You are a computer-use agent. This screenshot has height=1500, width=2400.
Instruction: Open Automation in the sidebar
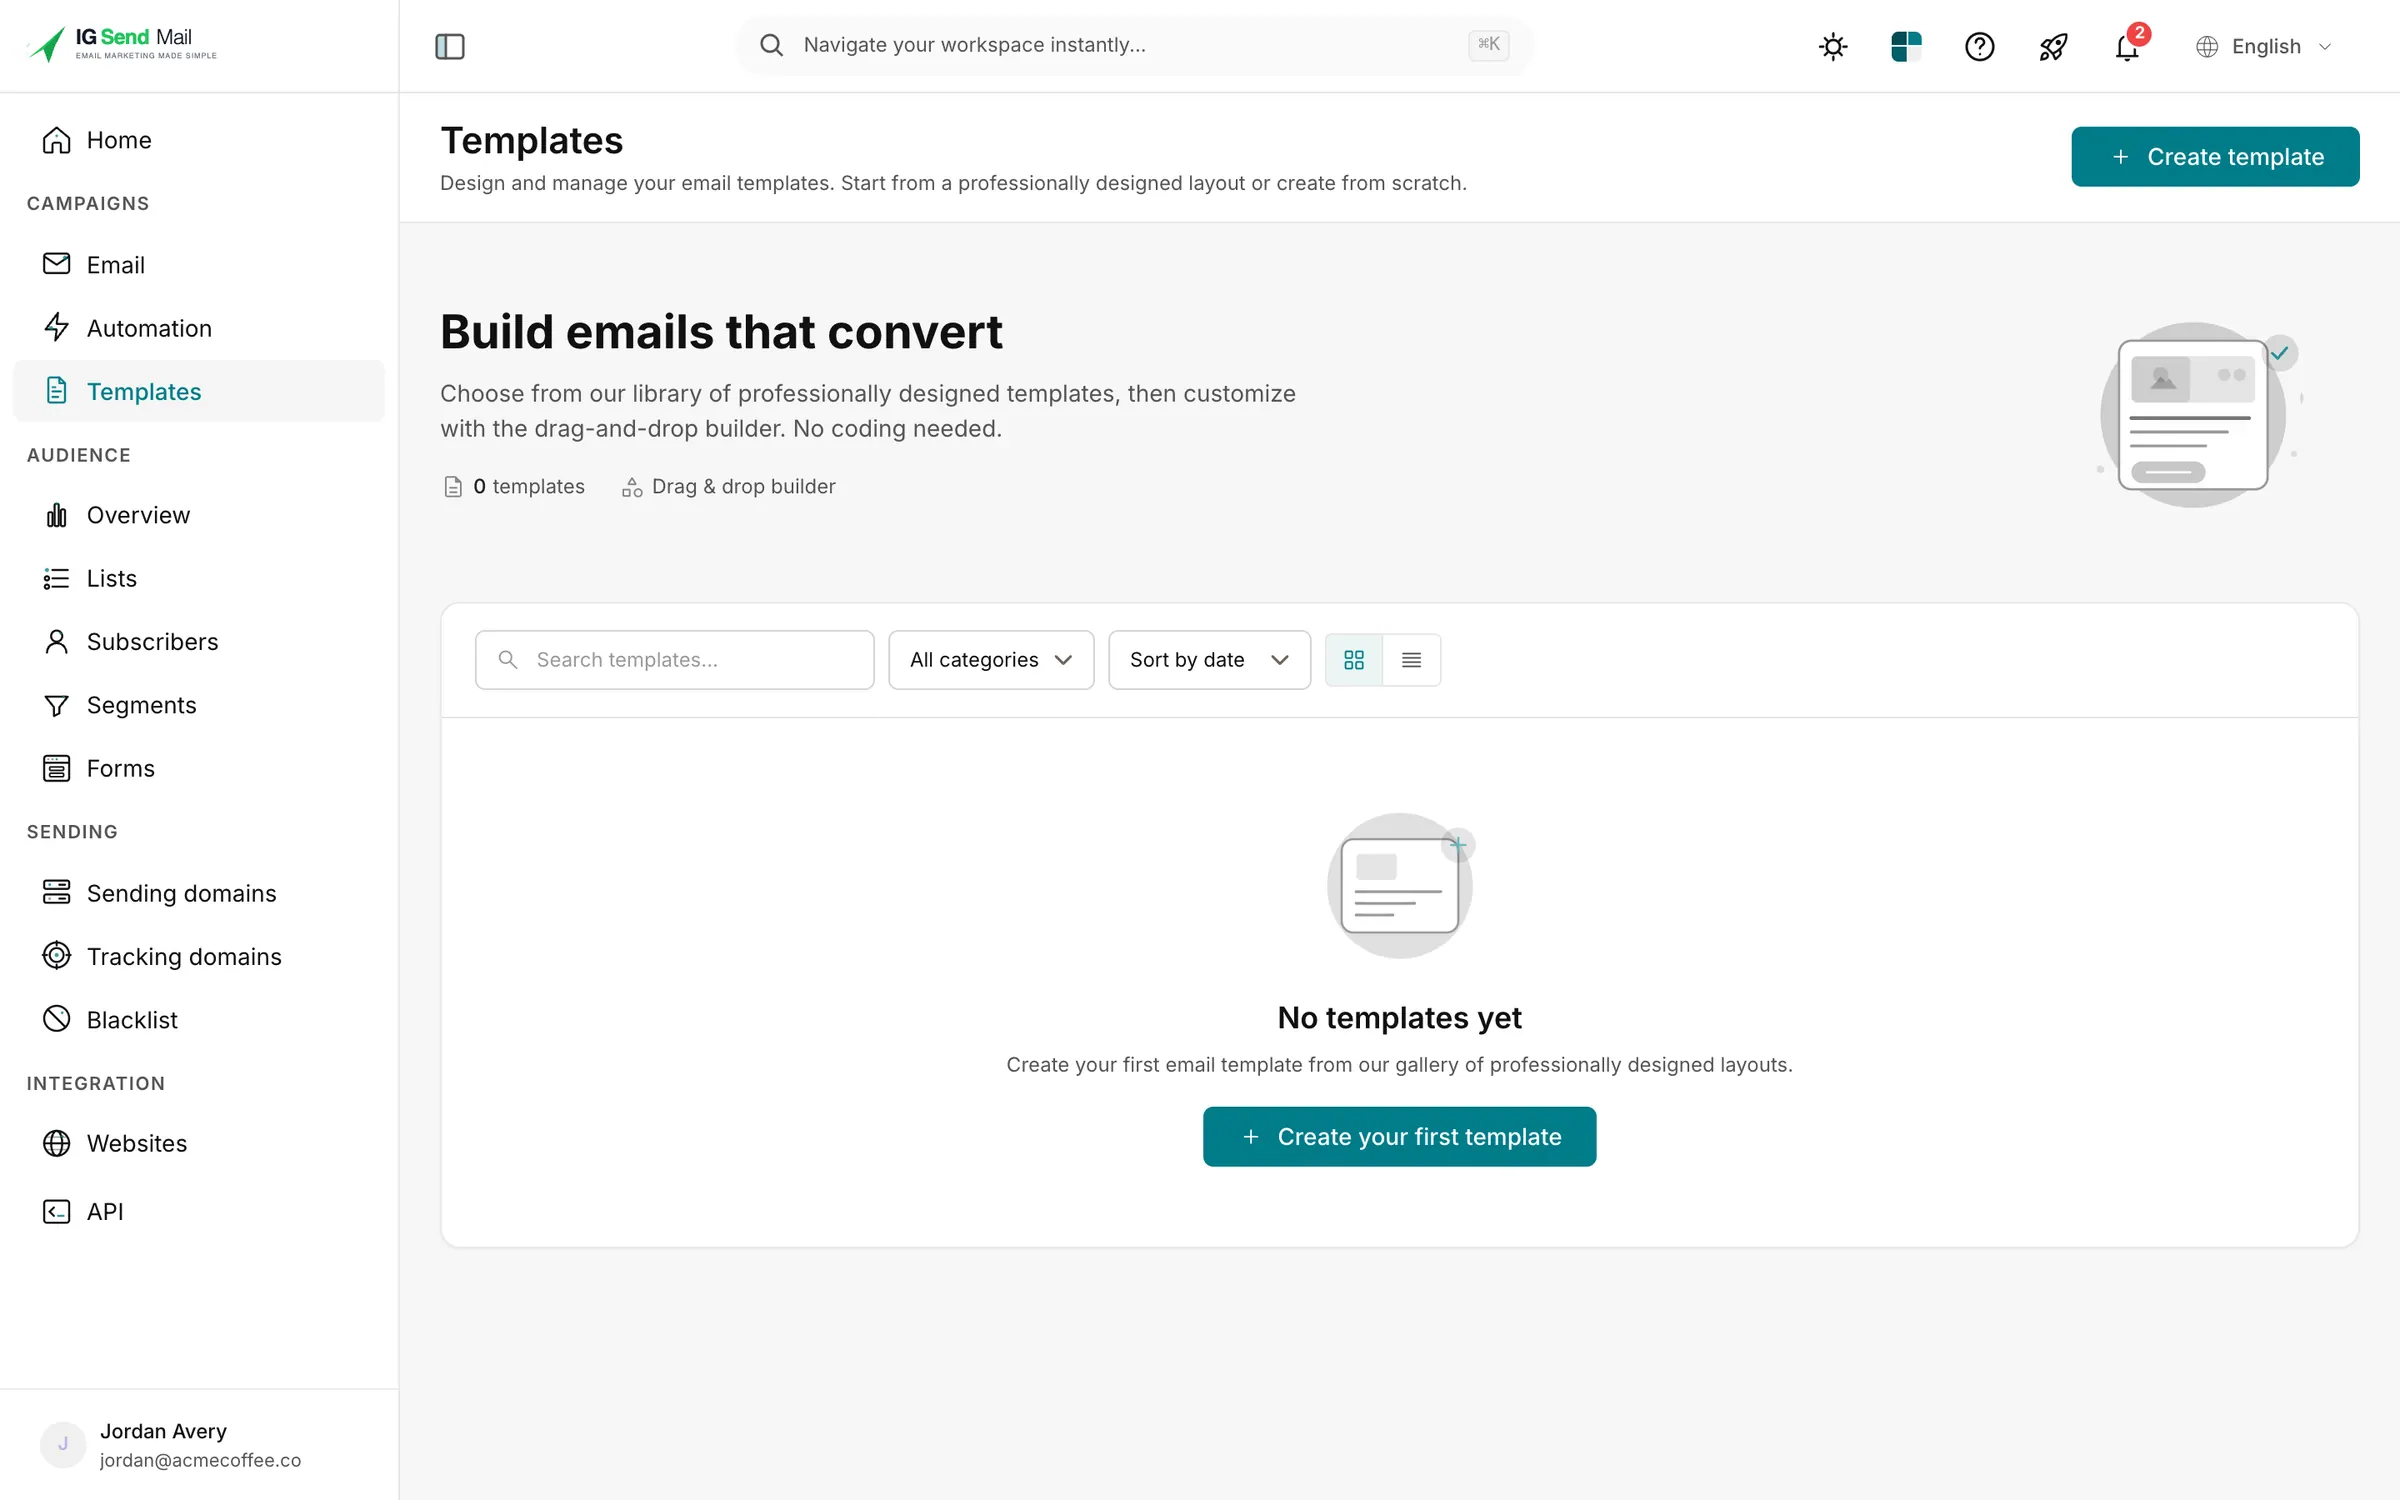(x=198, y=328)
